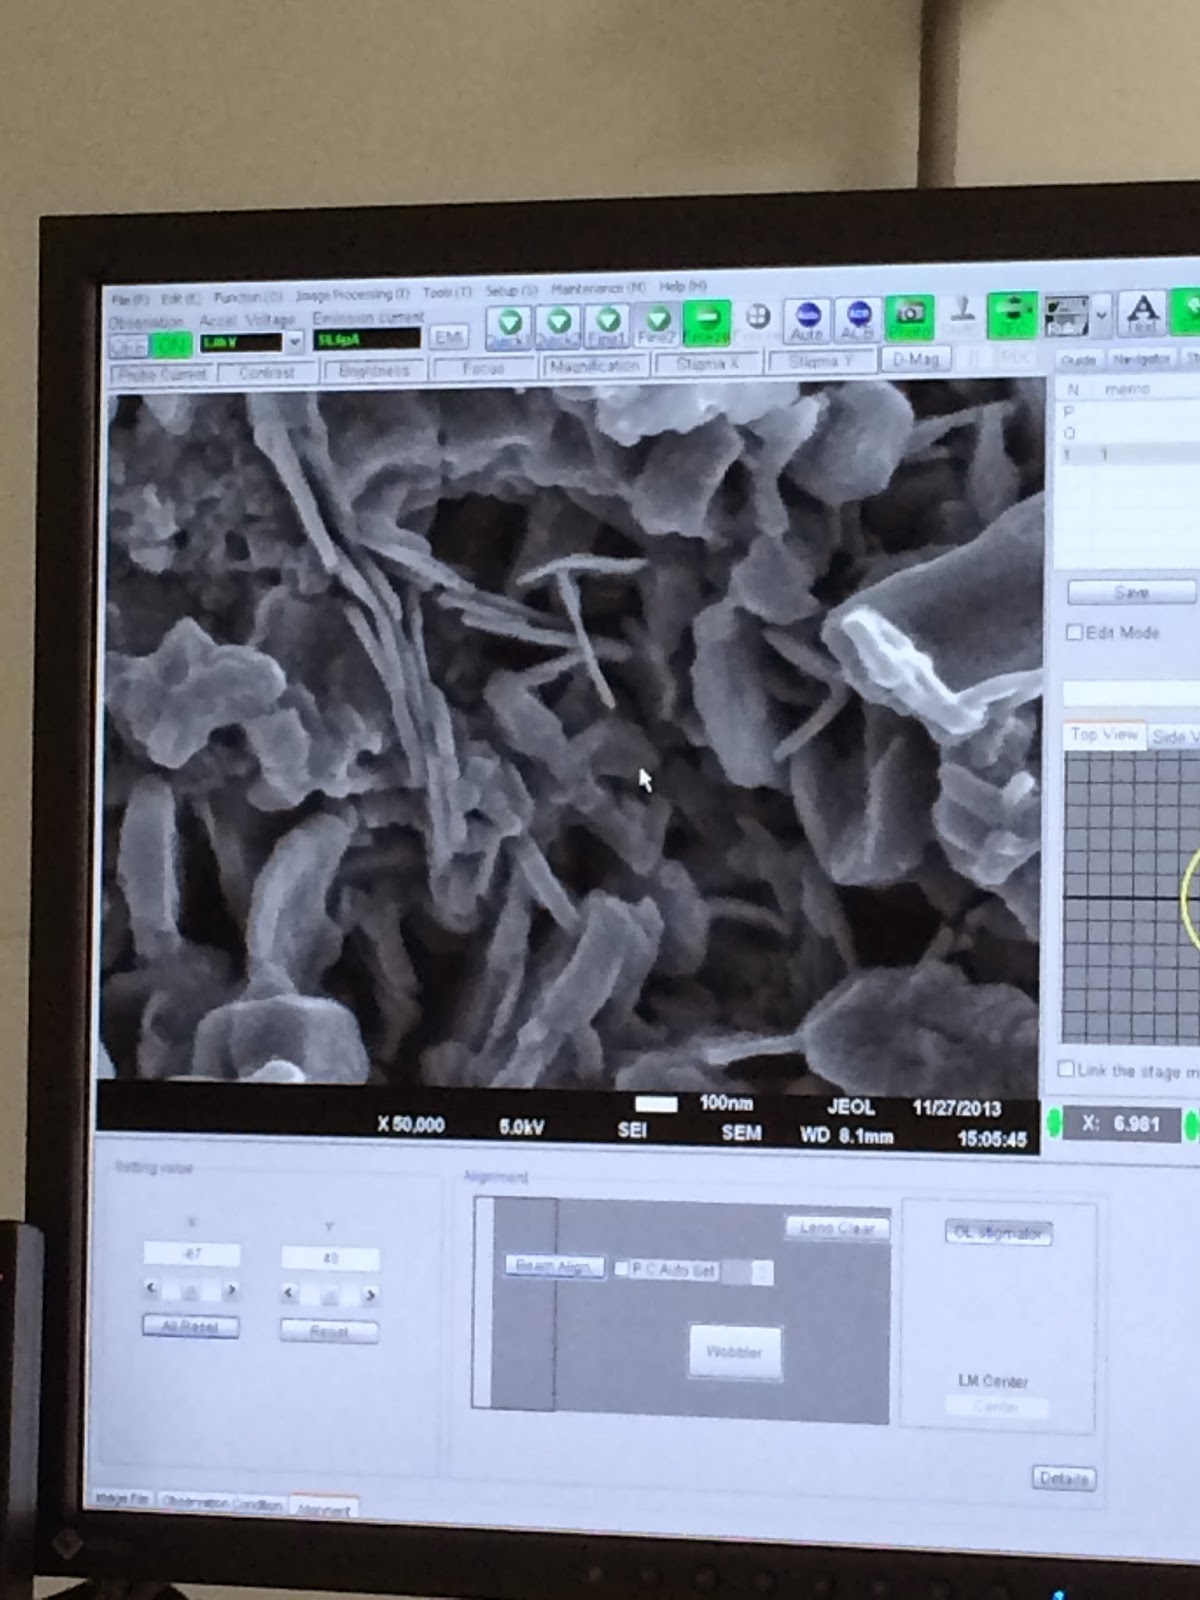Turn observation OFF
Image resolution: width=1200 pixels, height=1600 pixels.
(128, 347)
